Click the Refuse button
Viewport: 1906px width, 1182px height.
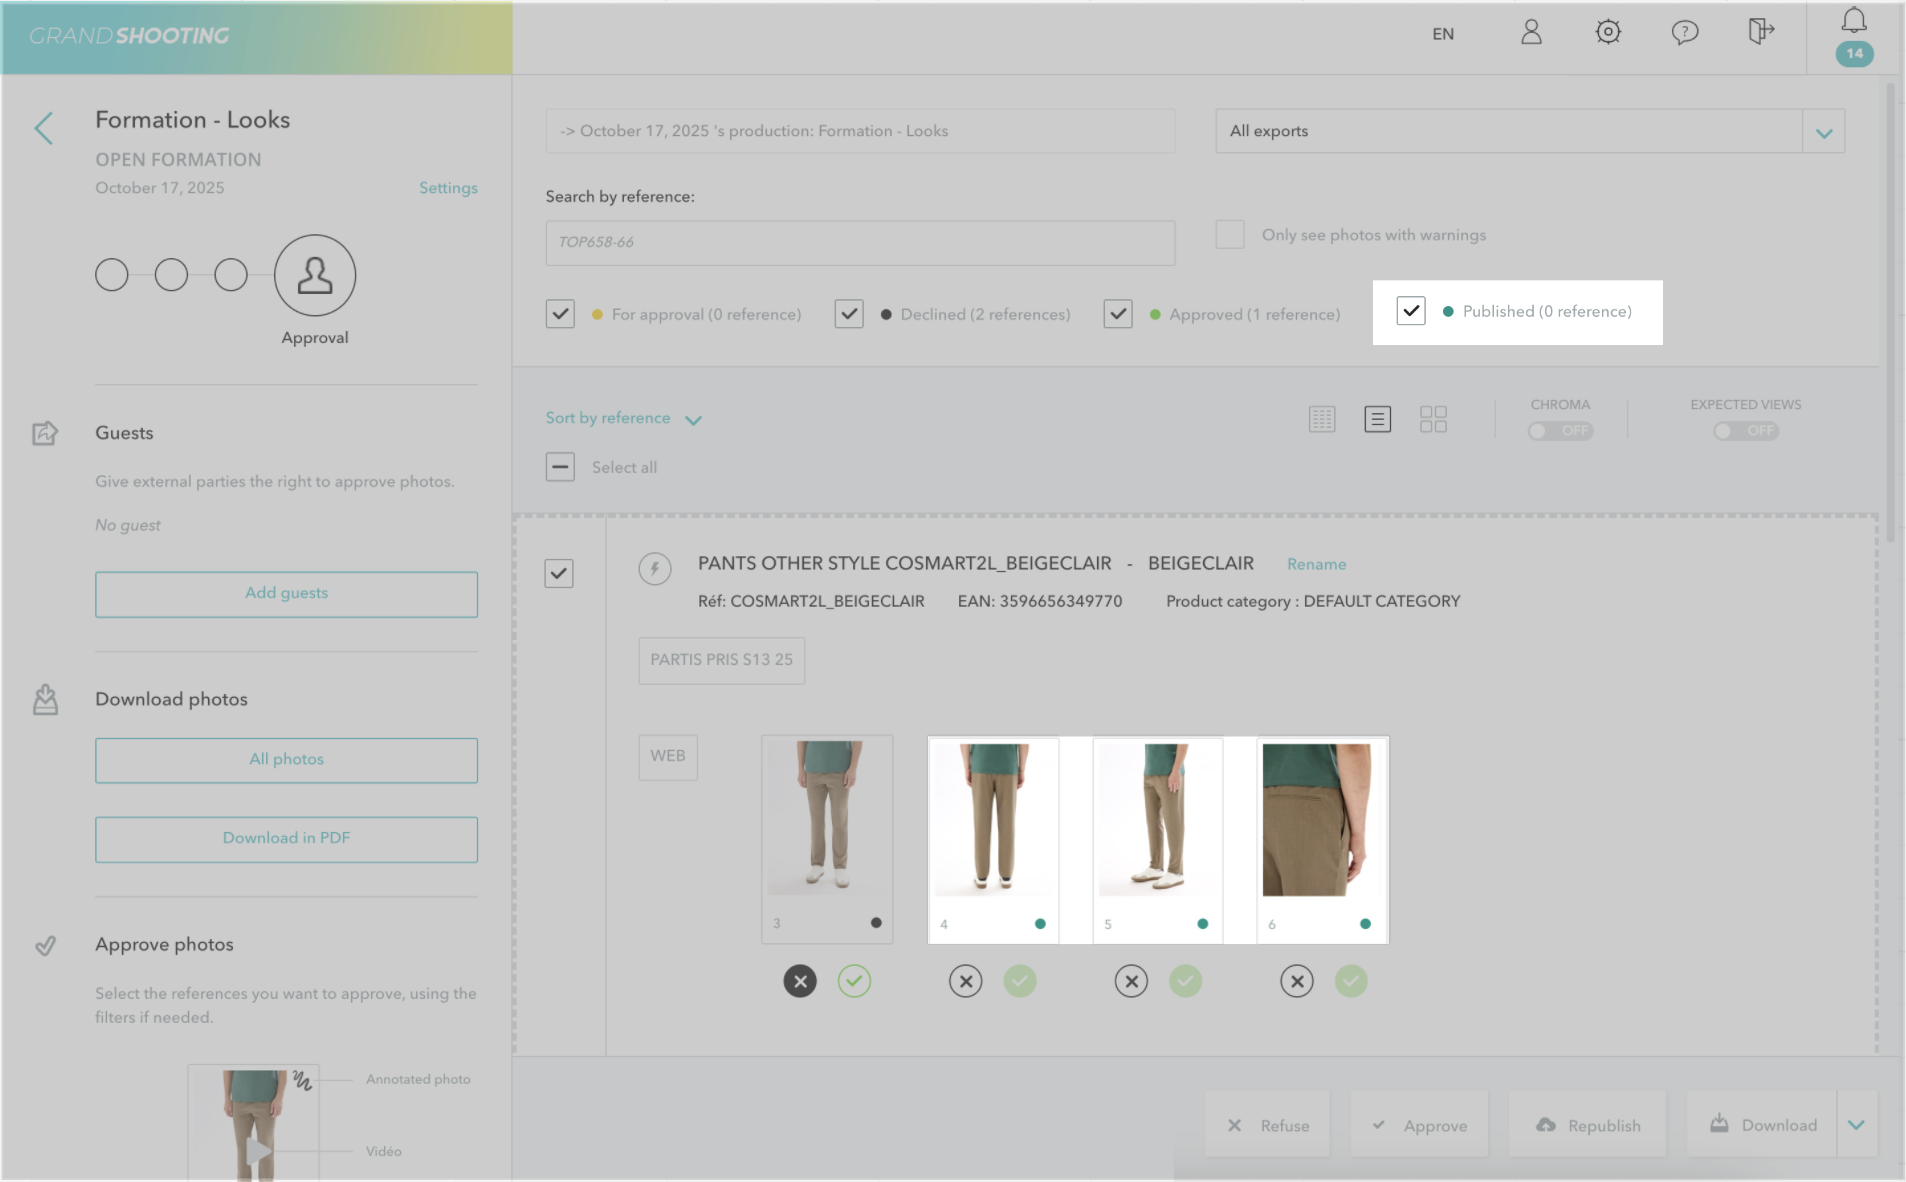[x=1268, y=1125]
